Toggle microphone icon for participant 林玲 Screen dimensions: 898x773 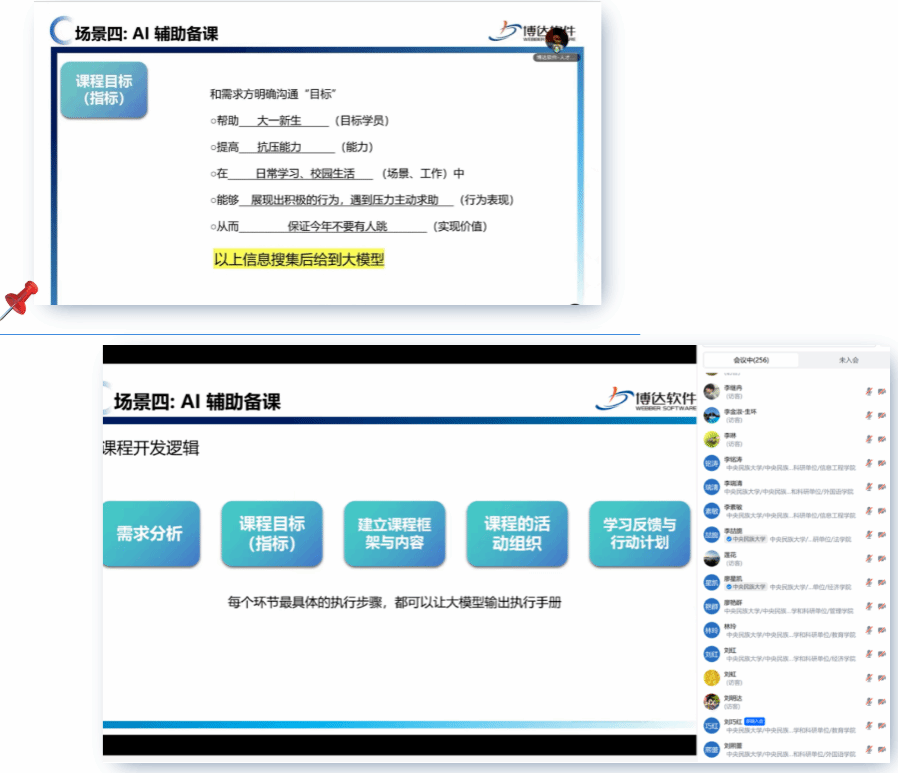click(x=868, y=630)
